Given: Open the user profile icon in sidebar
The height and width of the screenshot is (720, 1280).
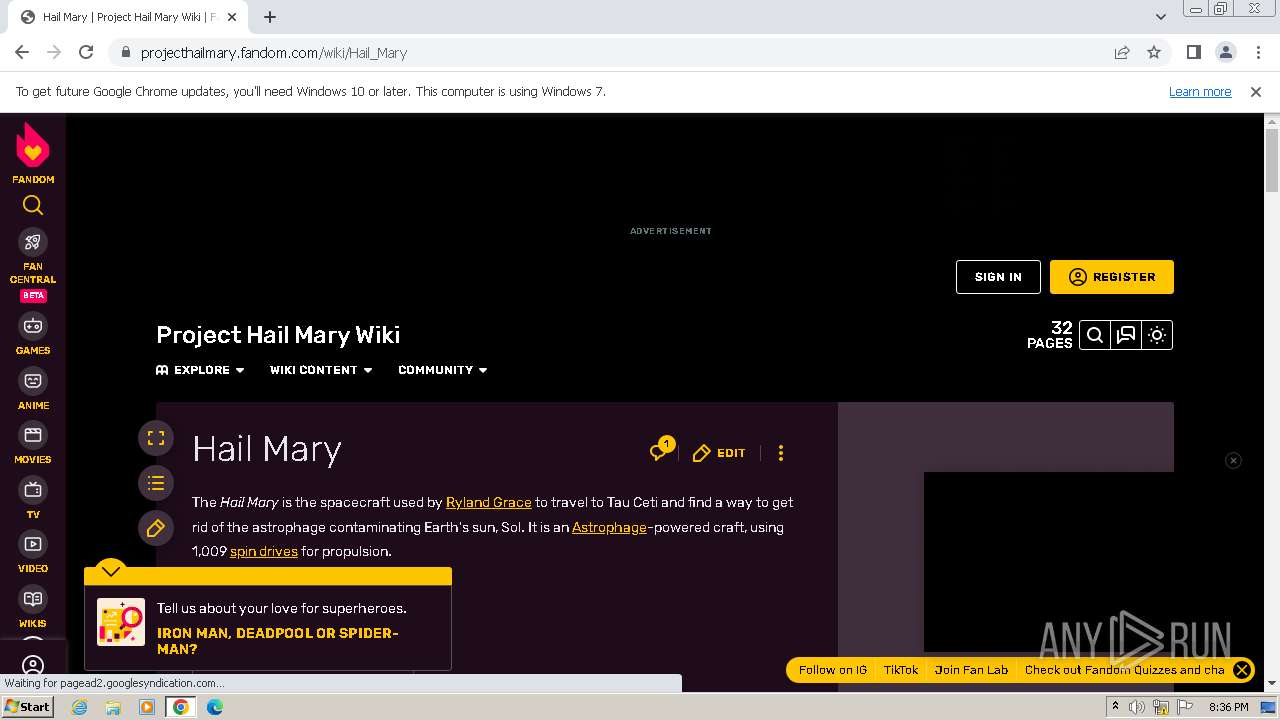Looking at the screenshot, I should coord(33,665).
